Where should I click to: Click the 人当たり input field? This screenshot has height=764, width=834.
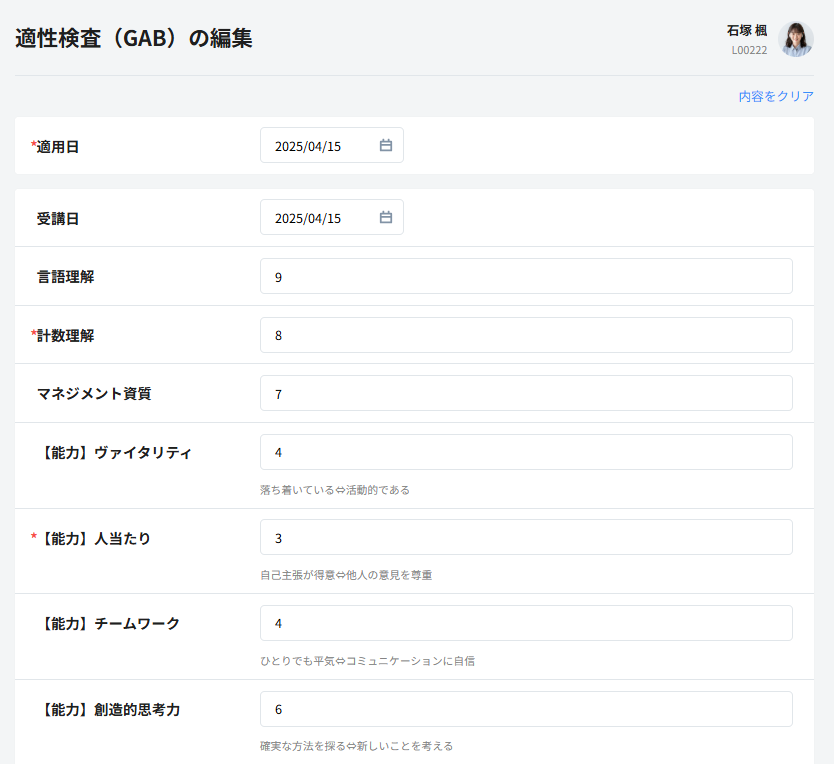[526, 538]
